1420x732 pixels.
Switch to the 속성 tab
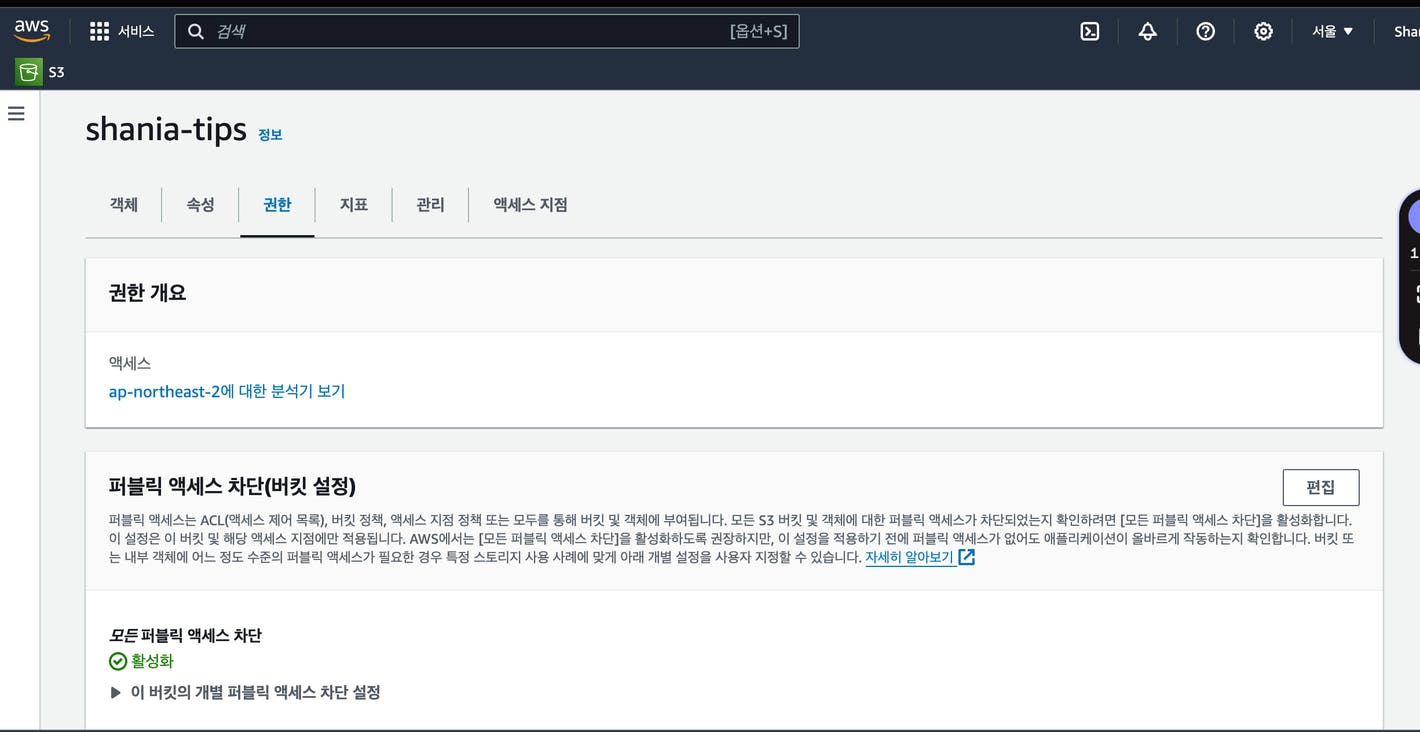tap(200, 204)
